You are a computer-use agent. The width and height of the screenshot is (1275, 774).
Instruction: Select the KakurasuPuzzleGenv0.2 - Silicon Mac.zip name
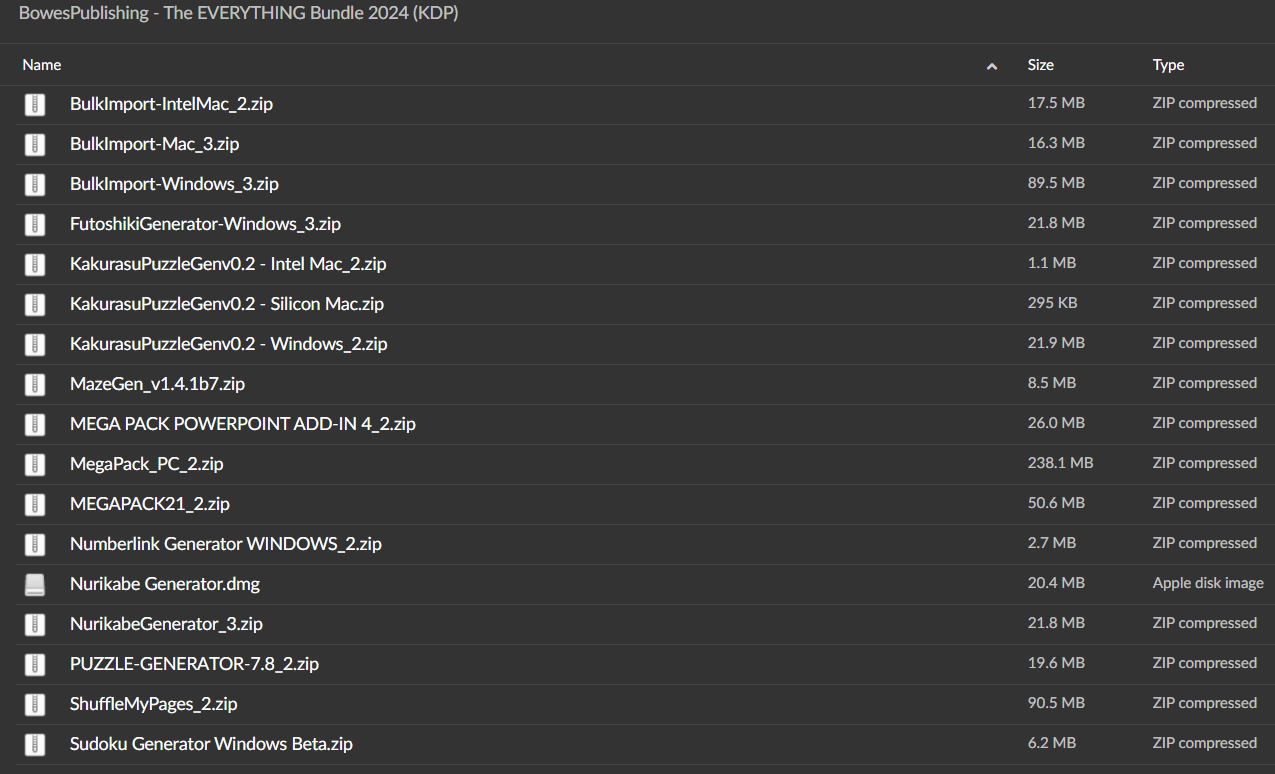(x=227, y=304)
